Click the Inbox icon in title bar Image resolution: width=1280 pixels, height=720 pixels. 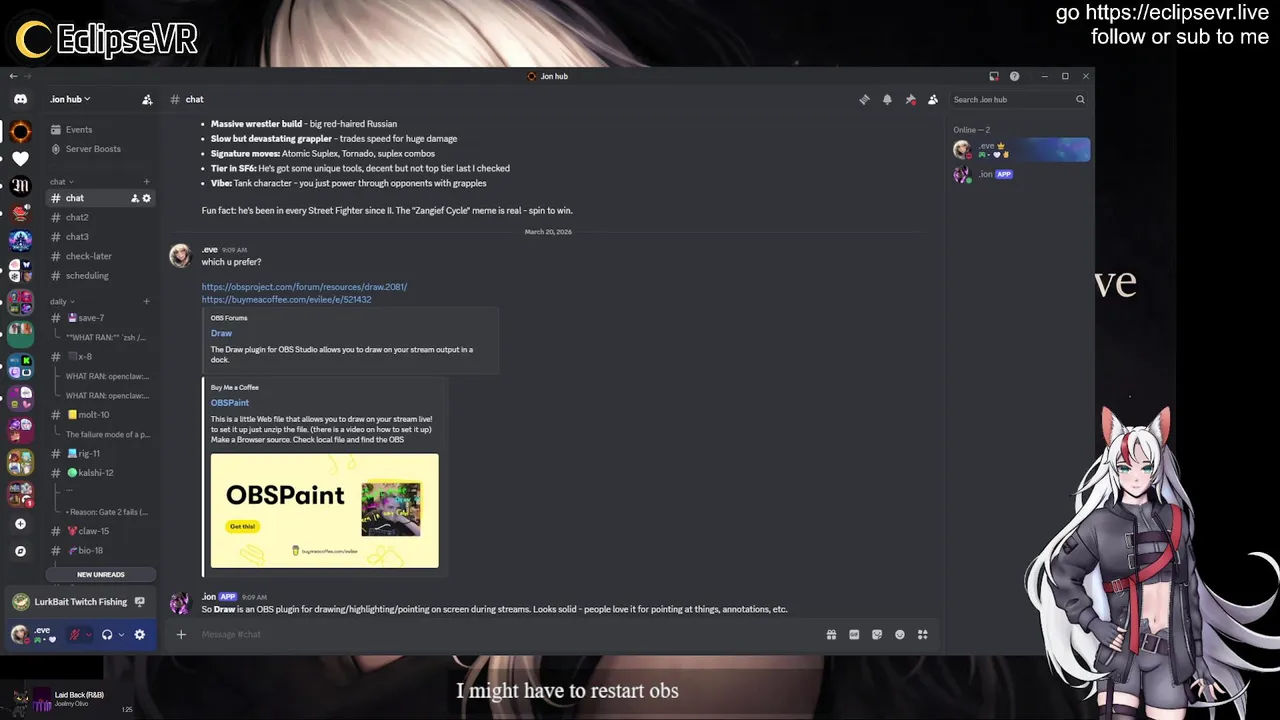(x=994, y=76)
